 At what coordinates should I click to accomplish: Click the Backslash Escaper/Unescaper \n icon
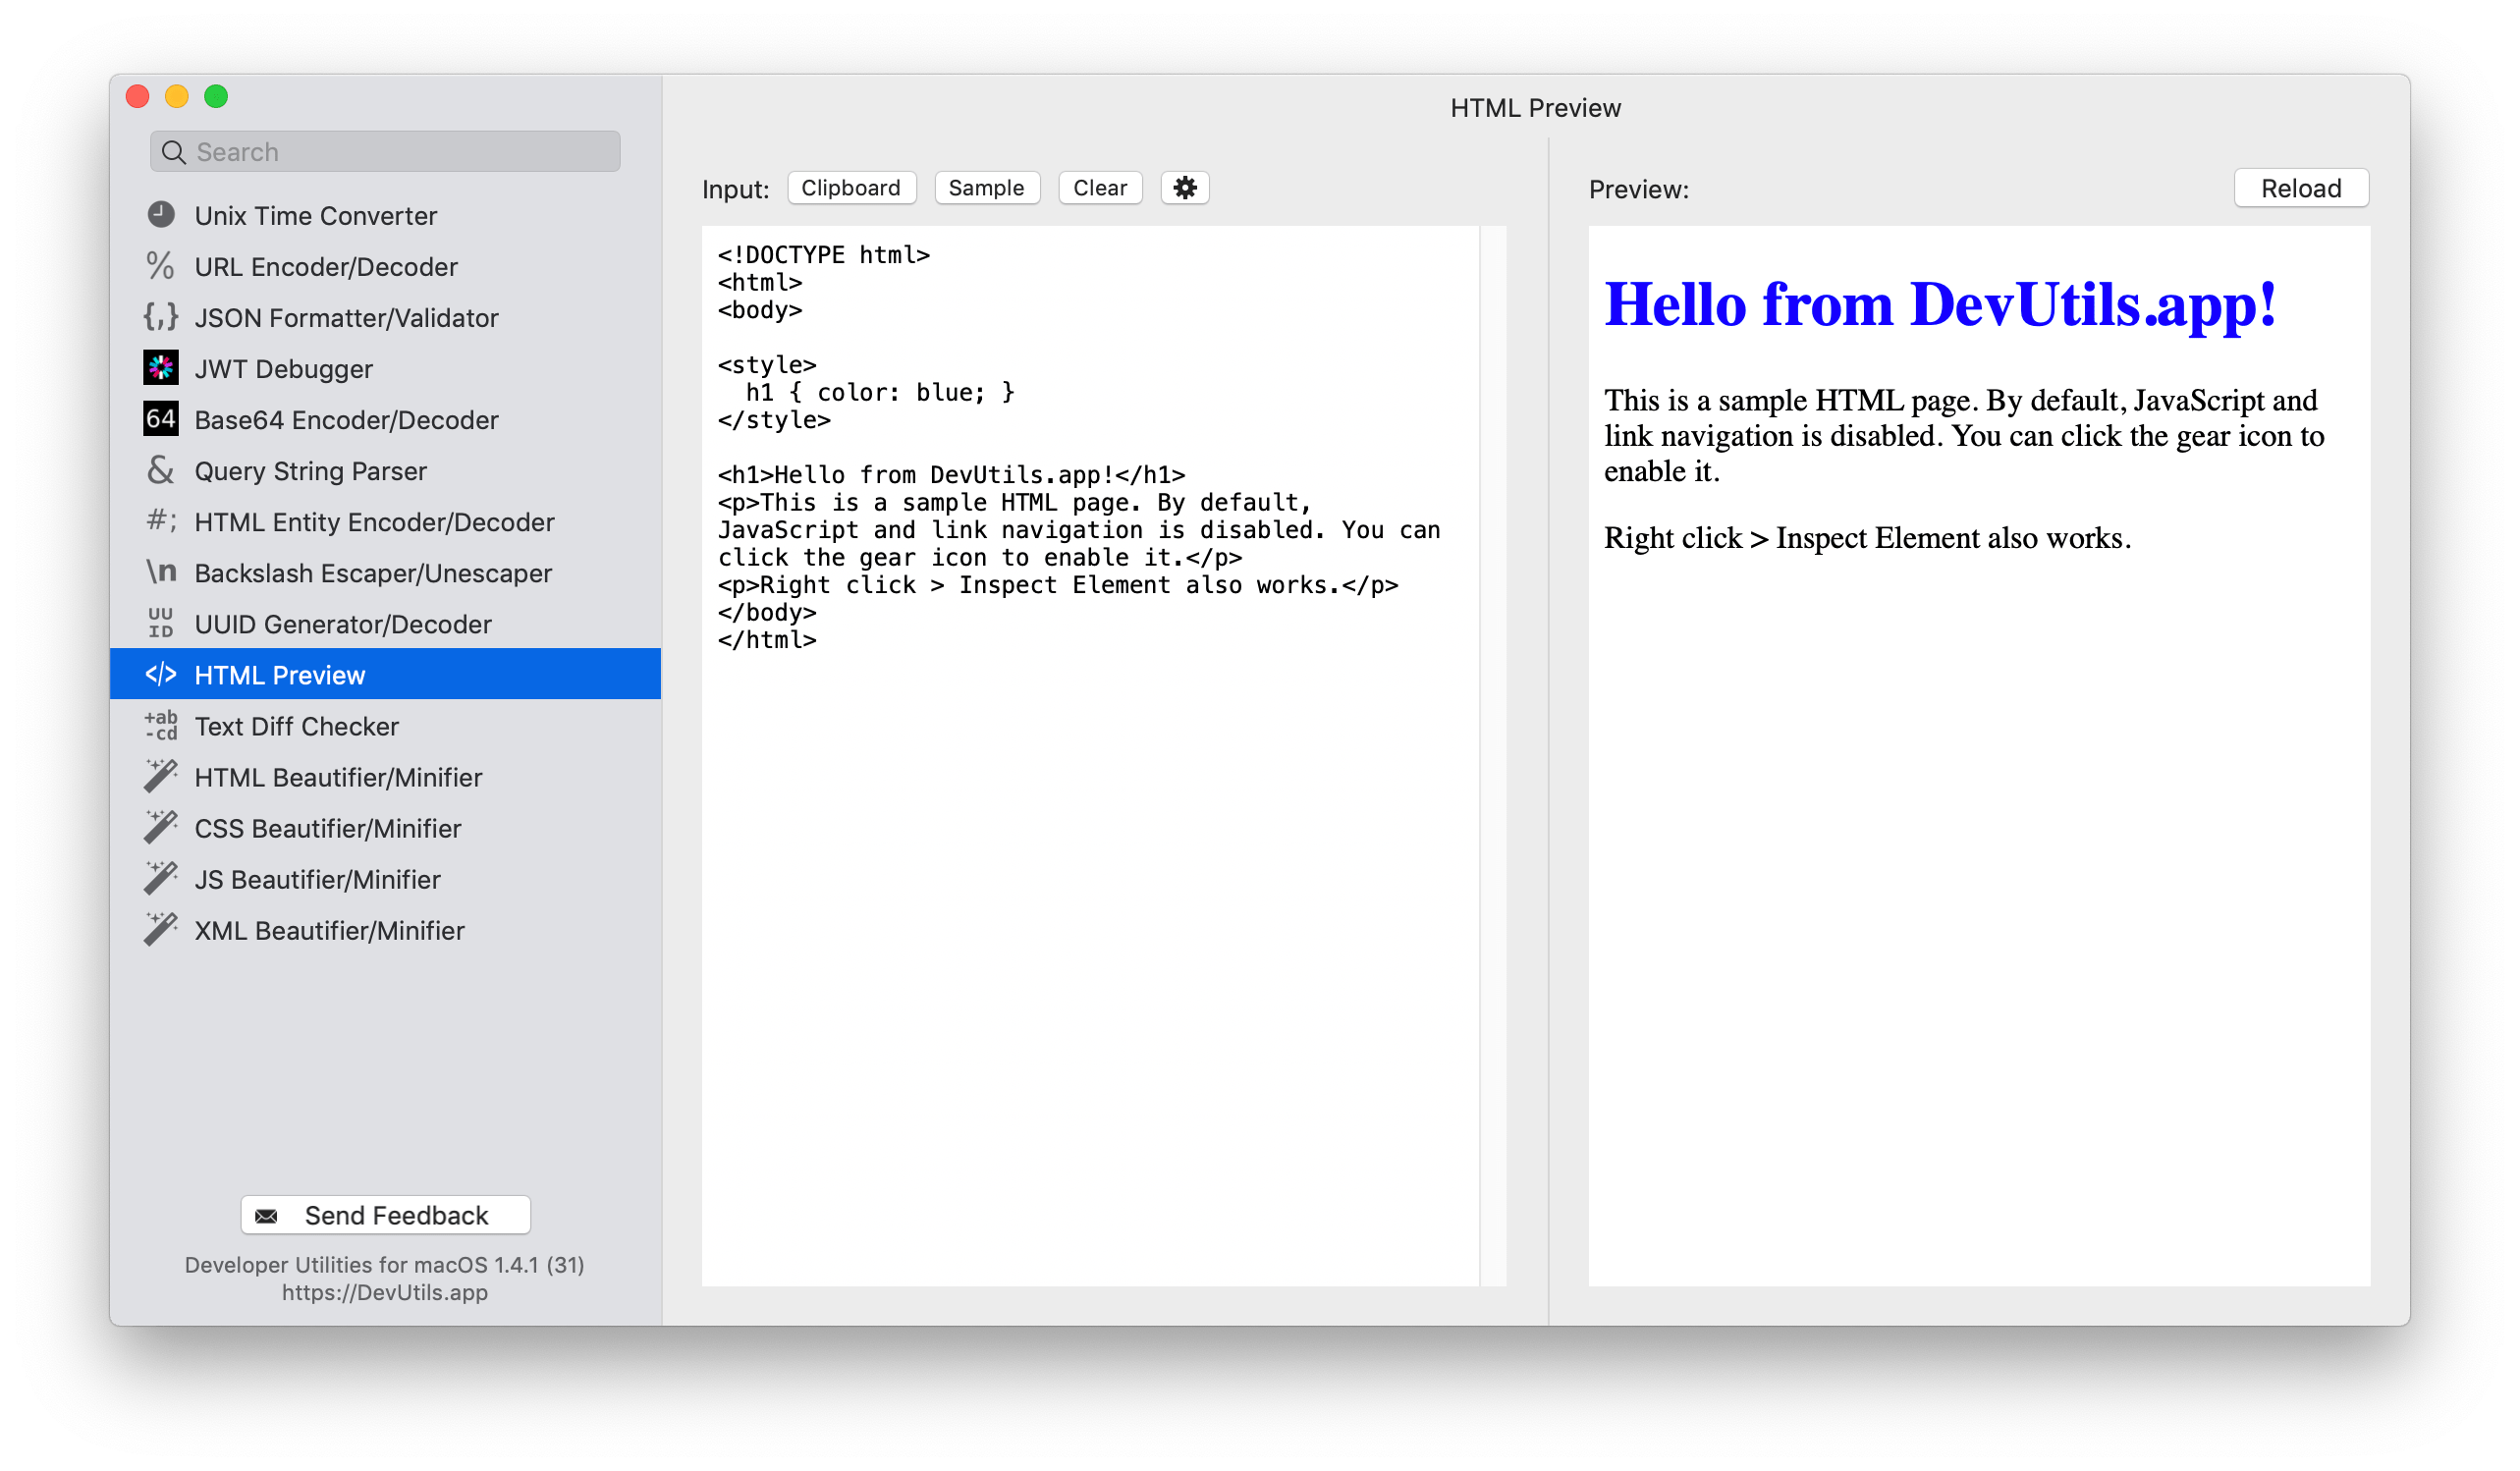[161, 572]
